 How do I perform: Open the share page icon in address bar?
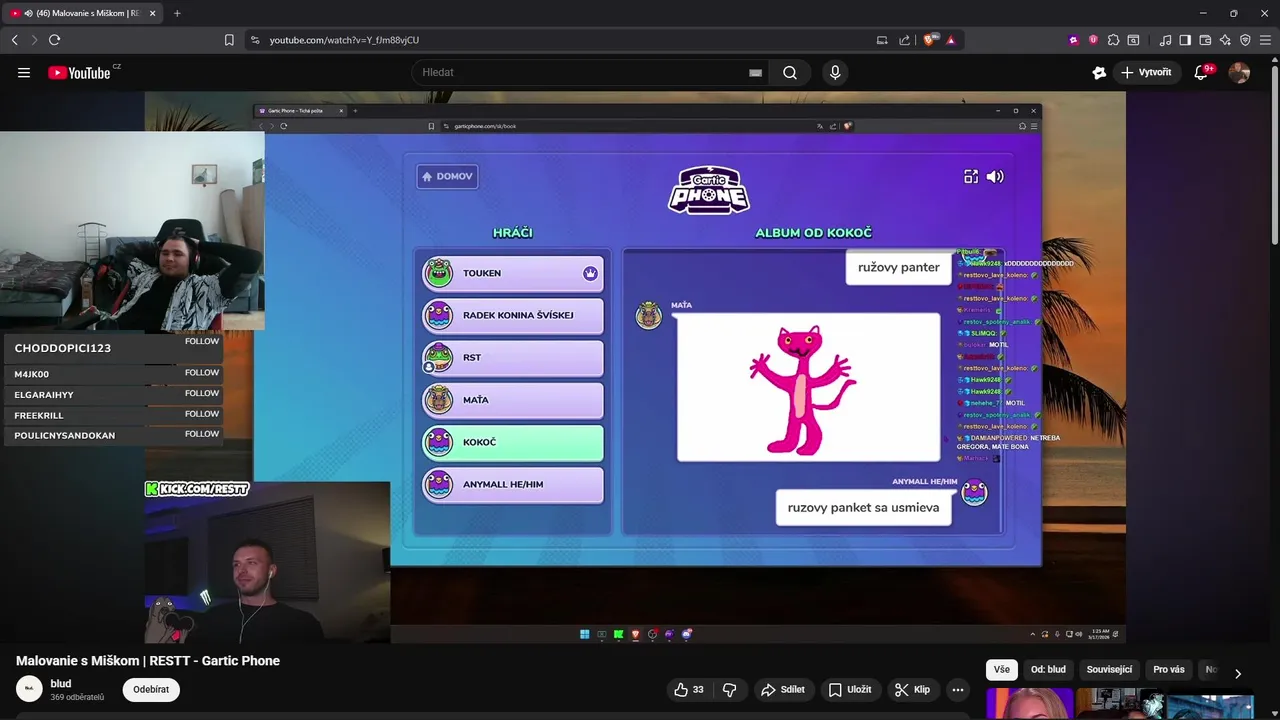(904, 40)
